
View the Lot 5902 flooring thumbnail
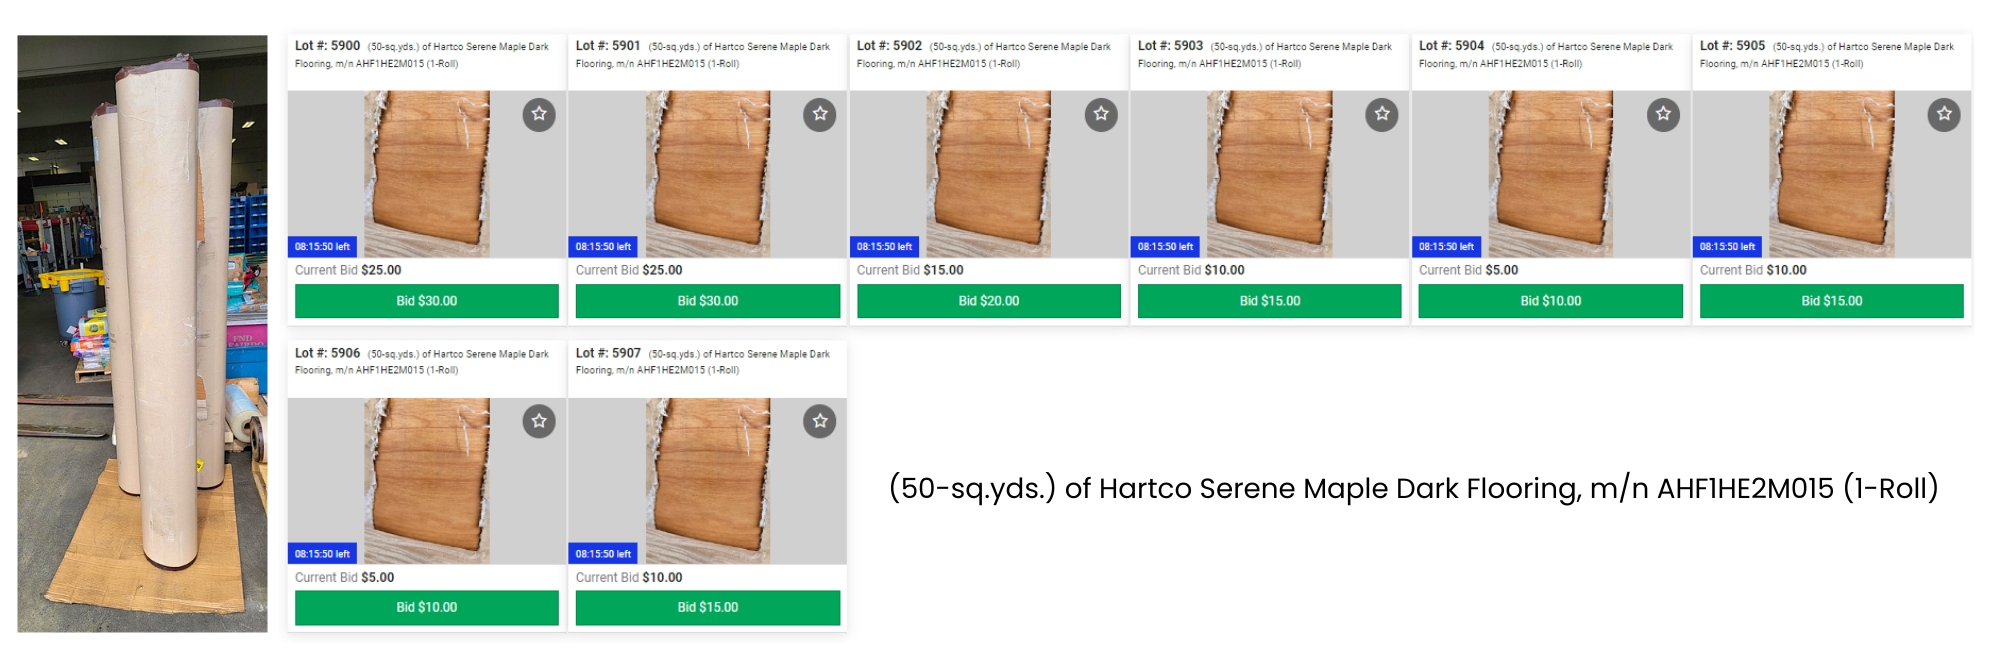(x=989, y=174)
